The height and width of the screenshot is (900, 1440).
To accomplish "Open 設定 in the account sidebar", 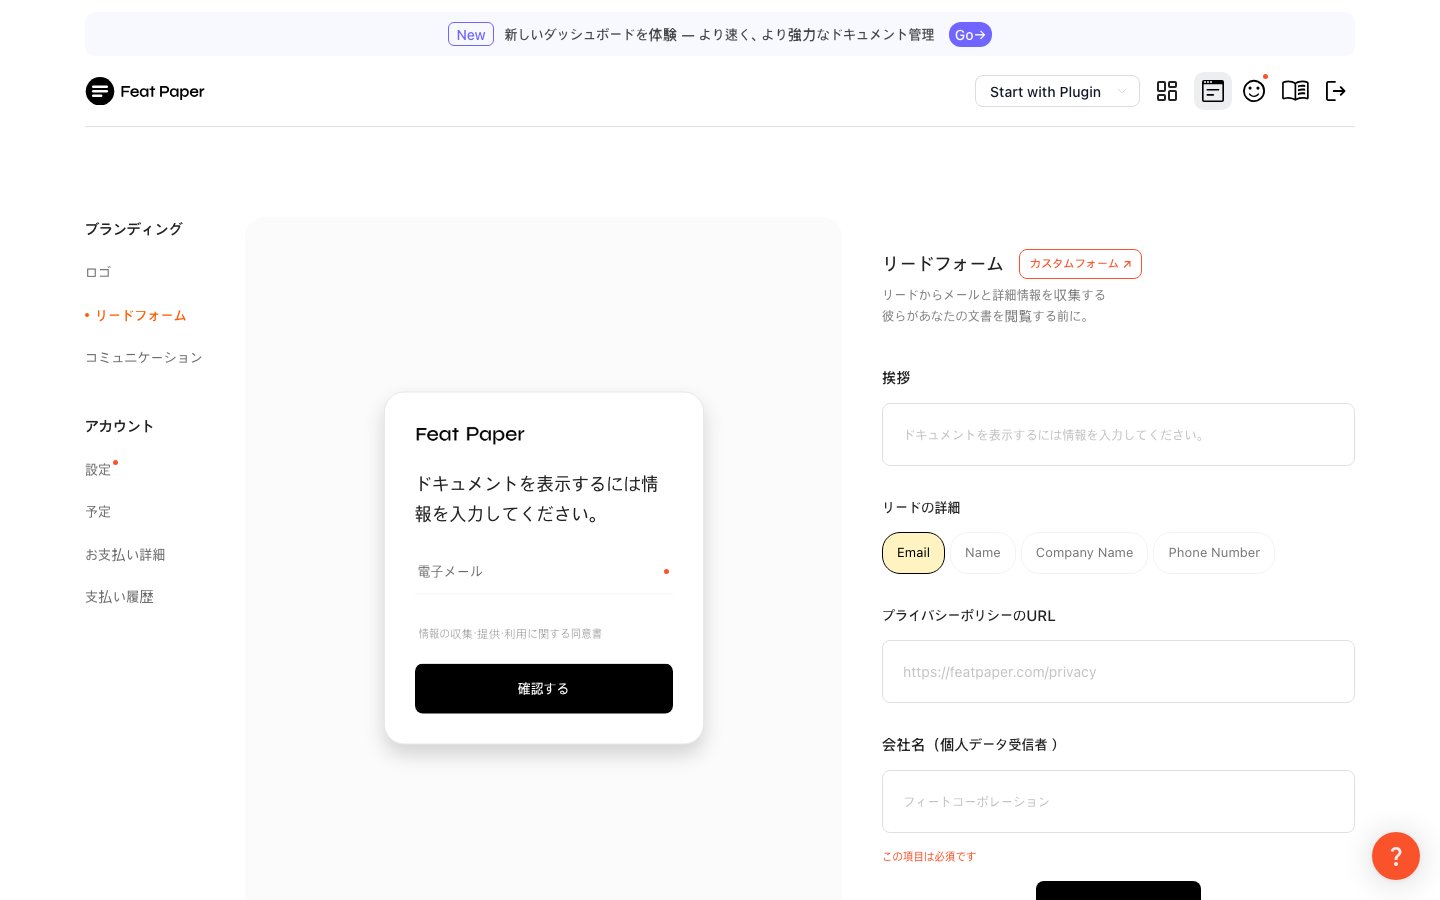I will click(98, 469).
